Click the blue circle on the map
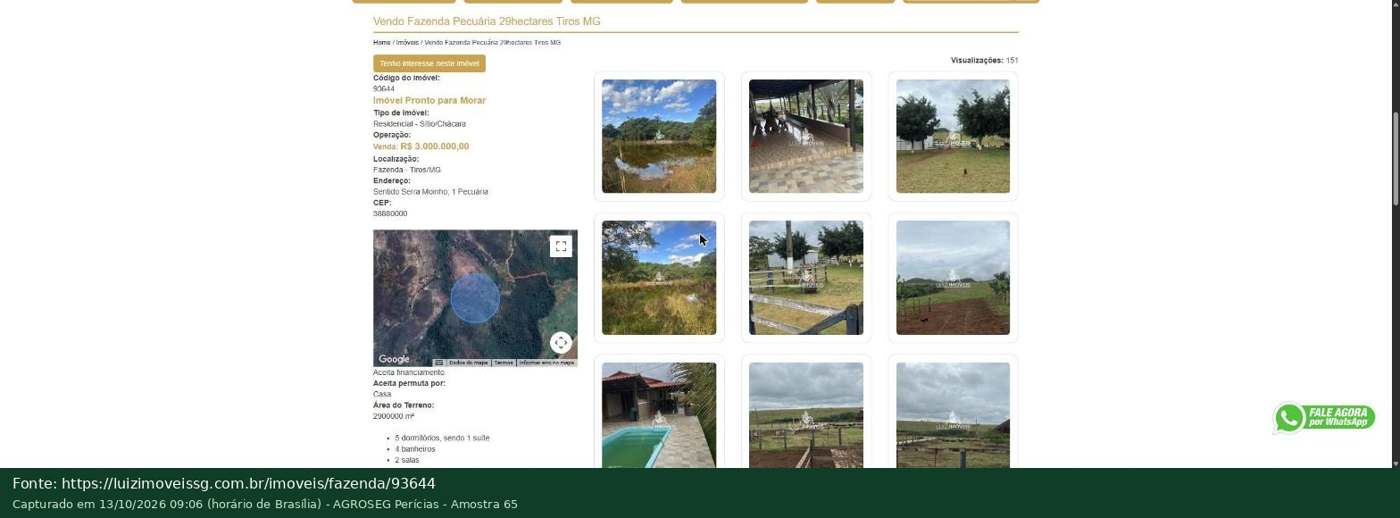The width and height of the screenshot is (1400, 518). pos(475,298)
